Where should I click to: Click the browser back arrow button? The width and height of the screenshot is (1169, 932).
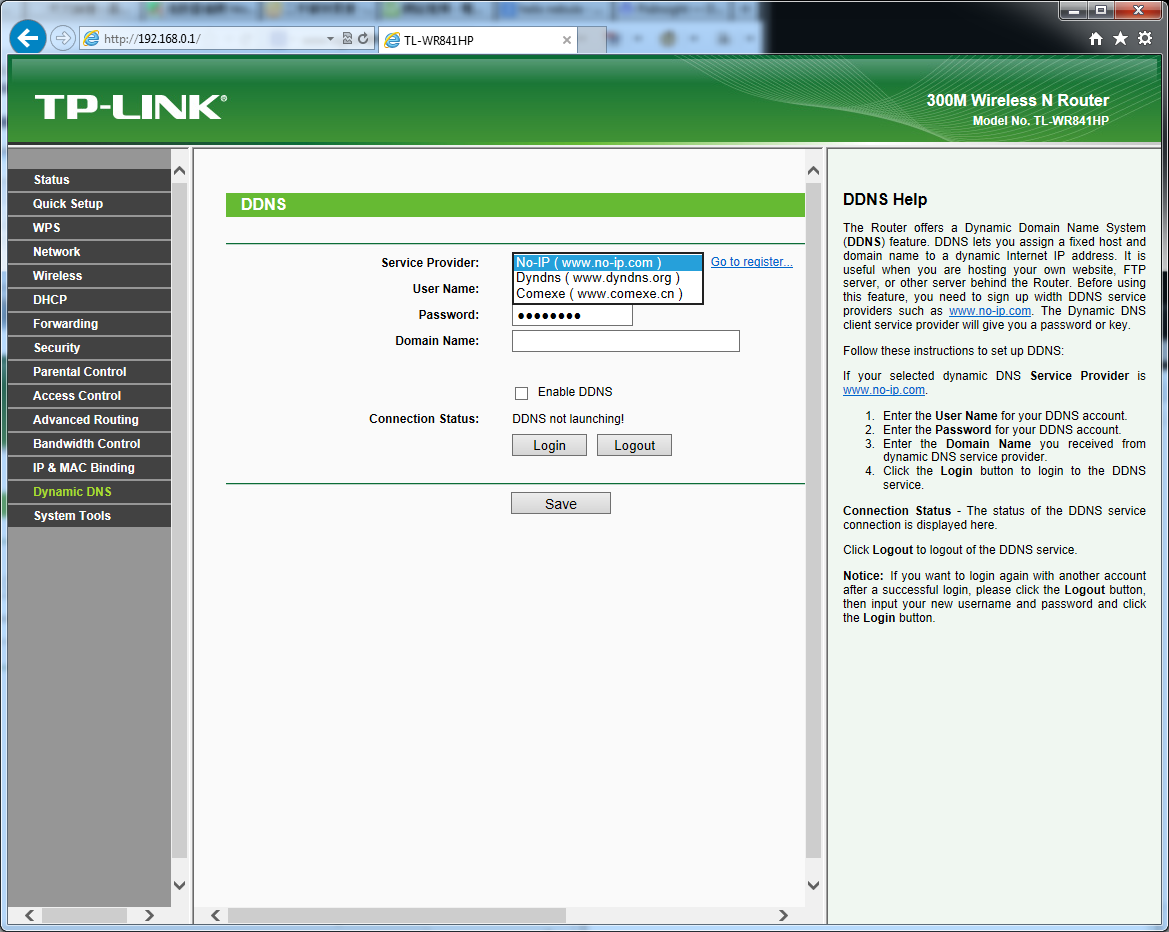pos(28,39)
